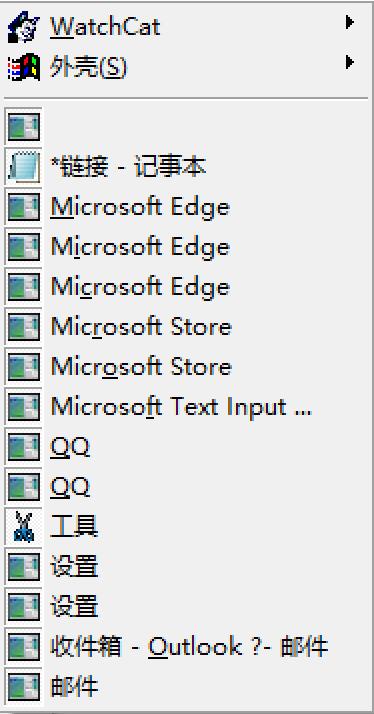Switch to the *链接 - 记事本 window

point(187,167)
